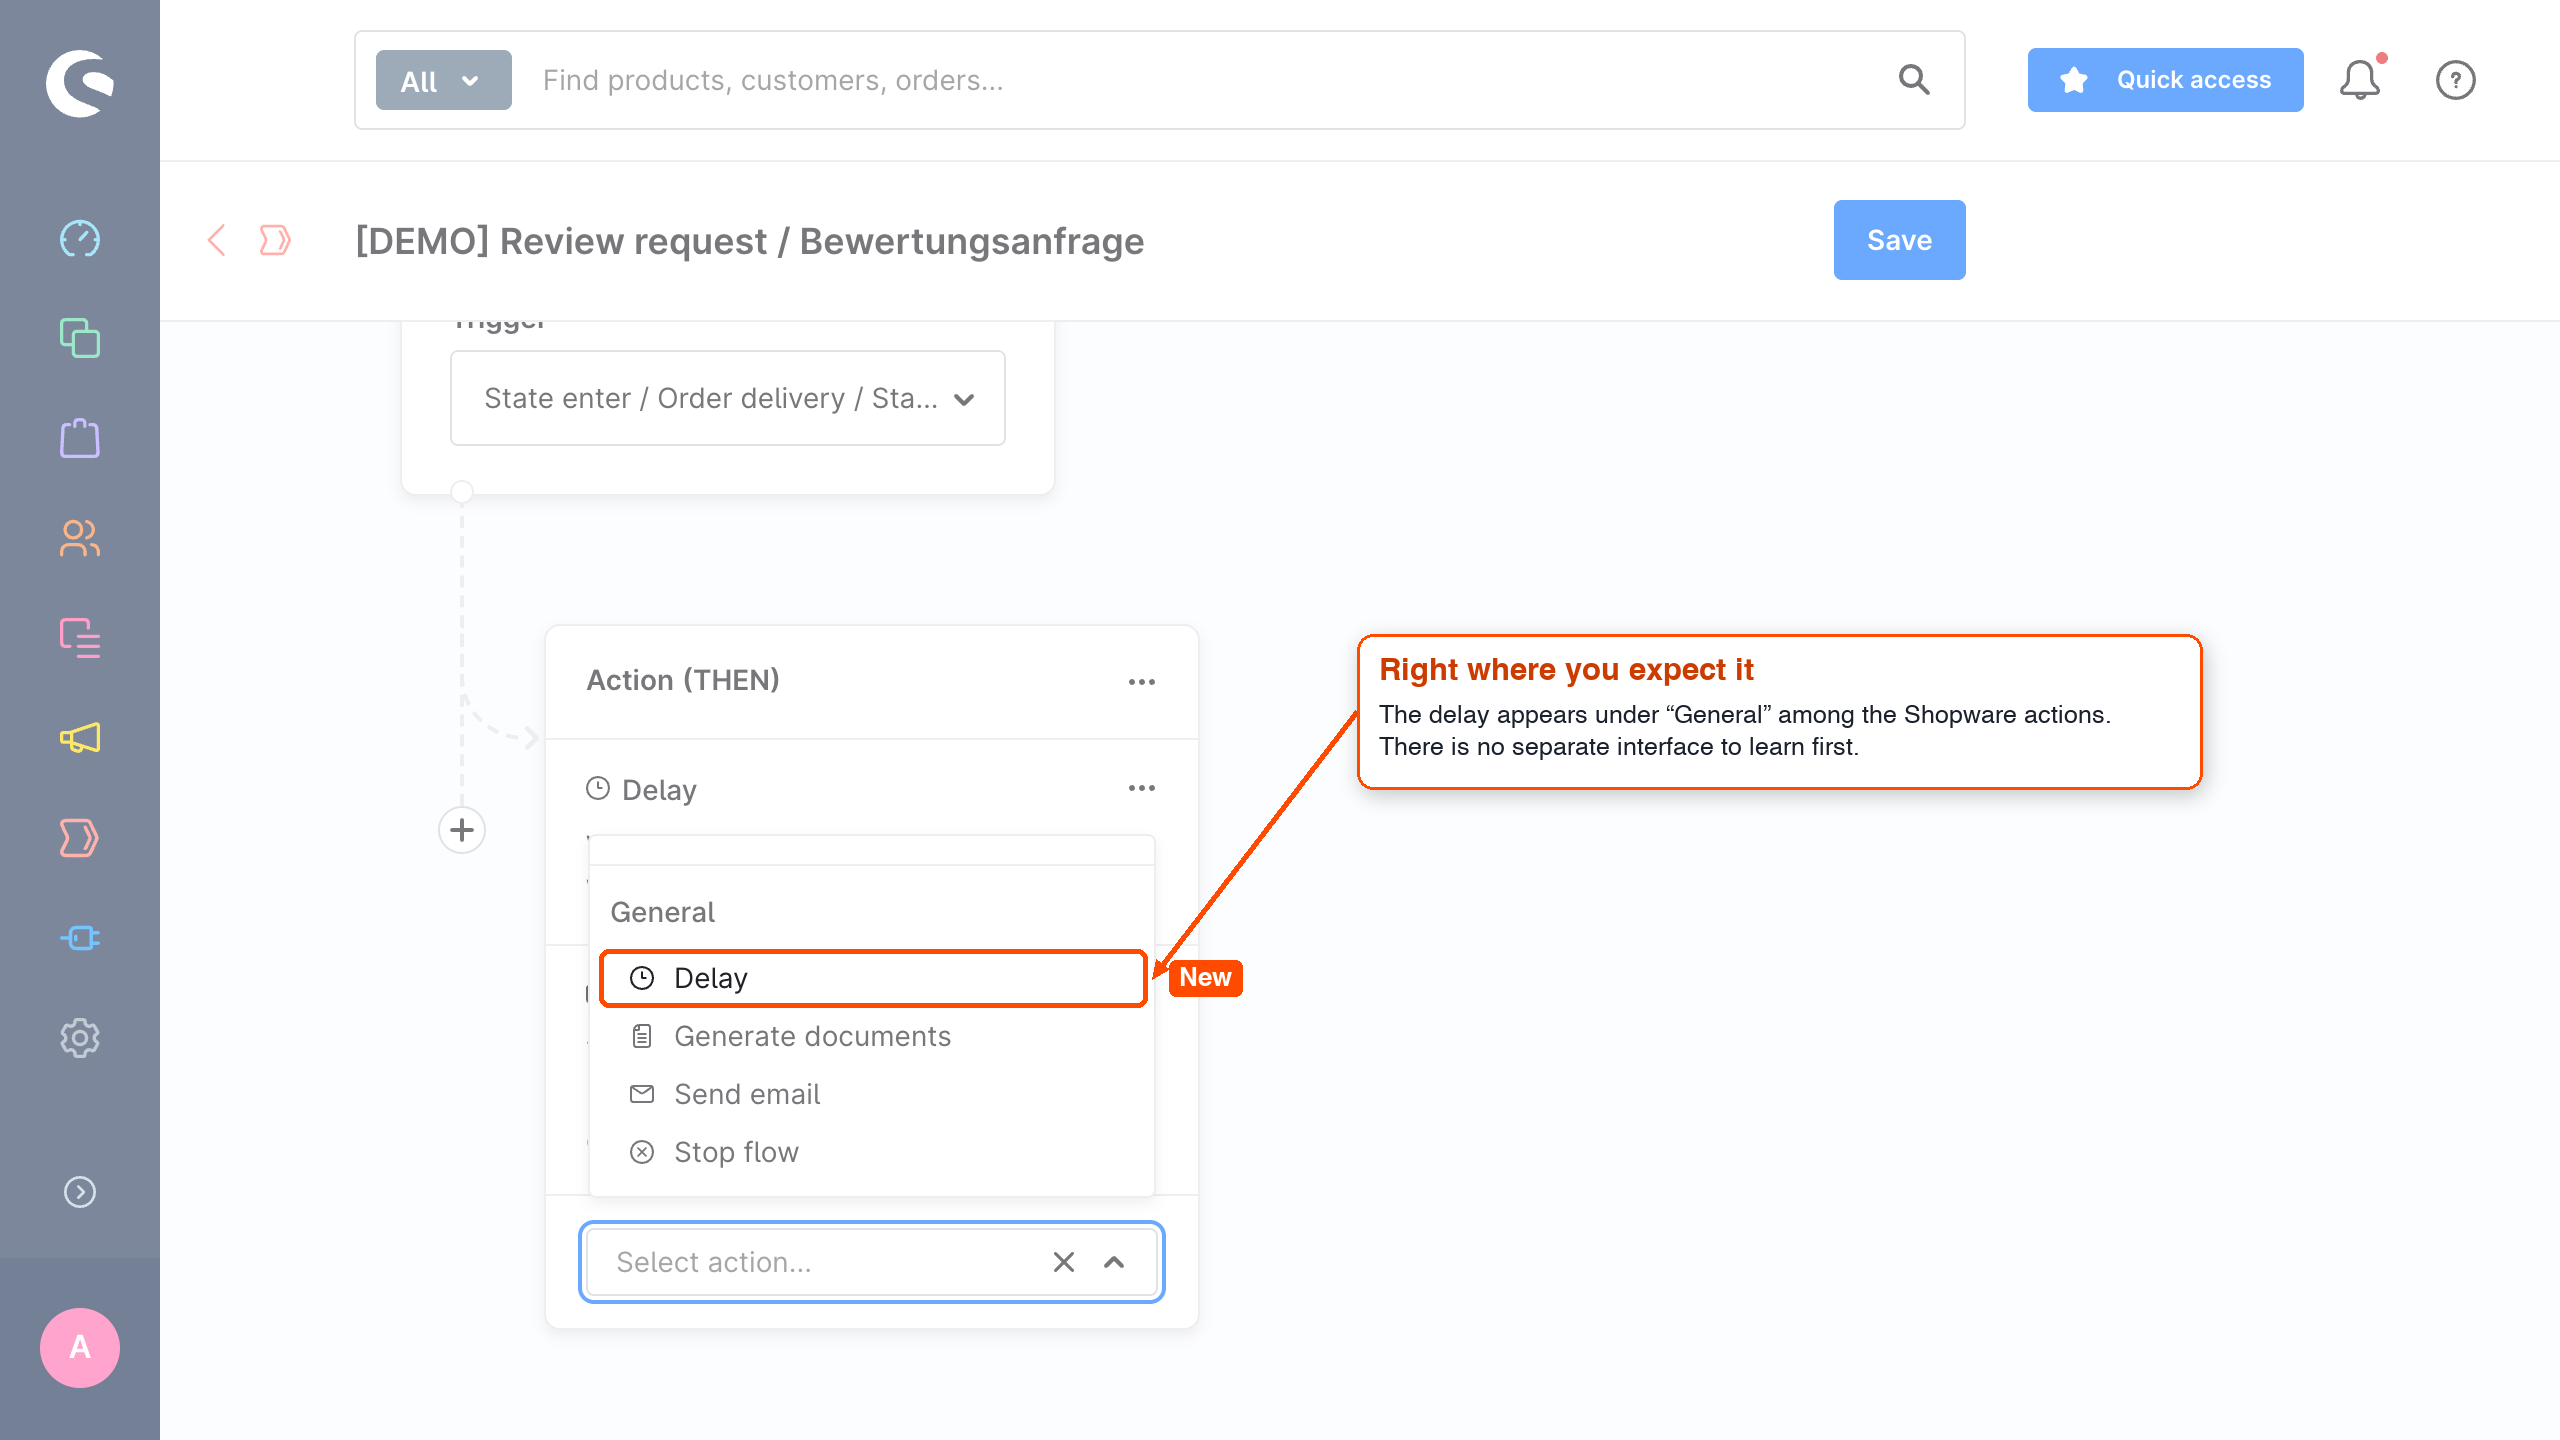This screenshot has width=2560, height=1440.
Task: Open the Delay action three-dot menu
Action: (x=1142, y=788)
